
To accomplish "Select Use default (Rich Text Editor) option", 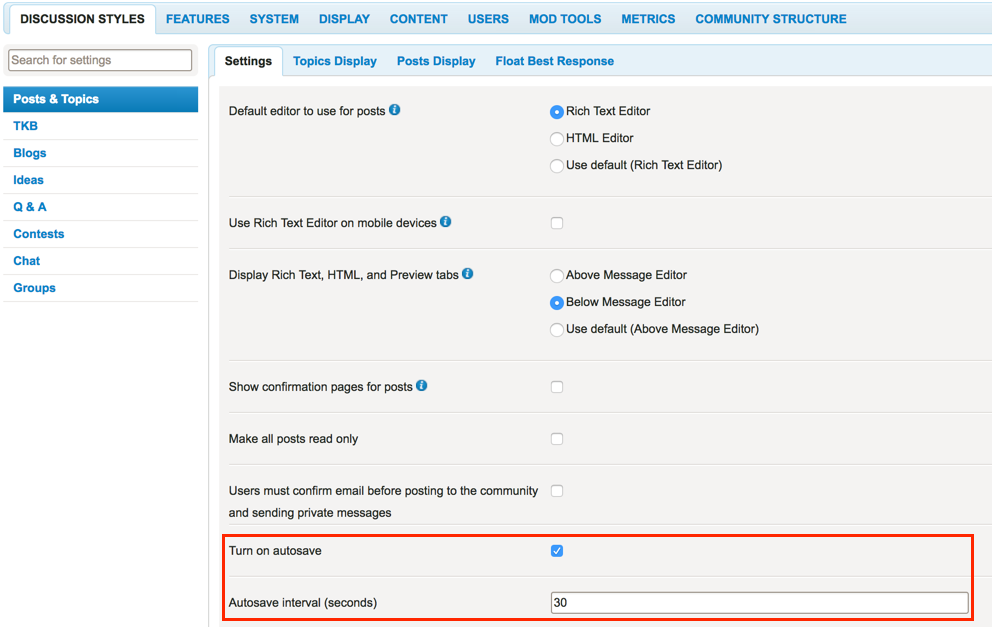I will pos(557,166).
